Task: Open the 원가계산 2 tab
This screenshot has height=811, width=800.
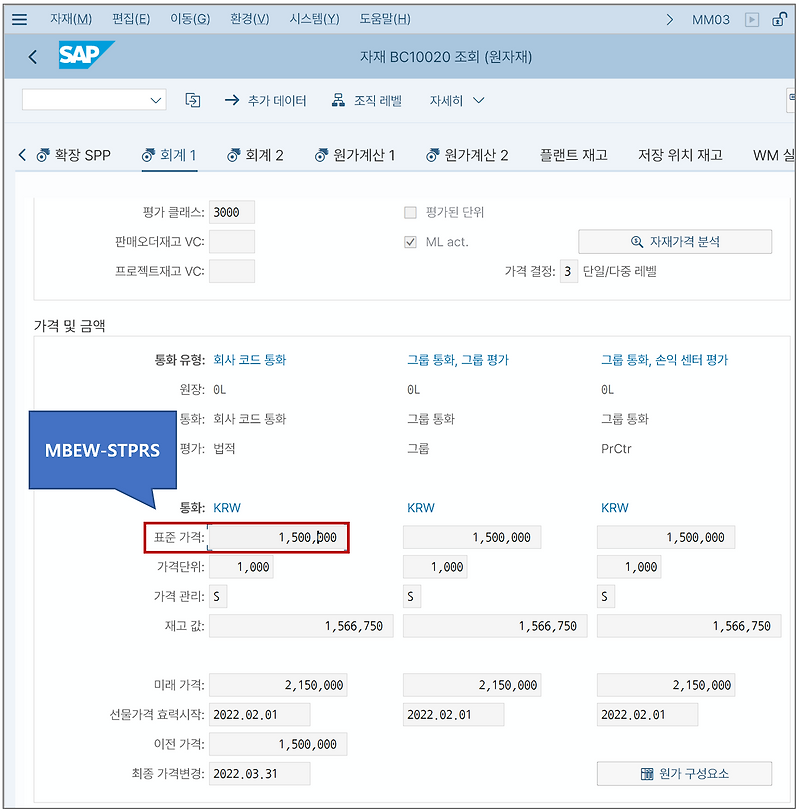Action: (467, 155)
